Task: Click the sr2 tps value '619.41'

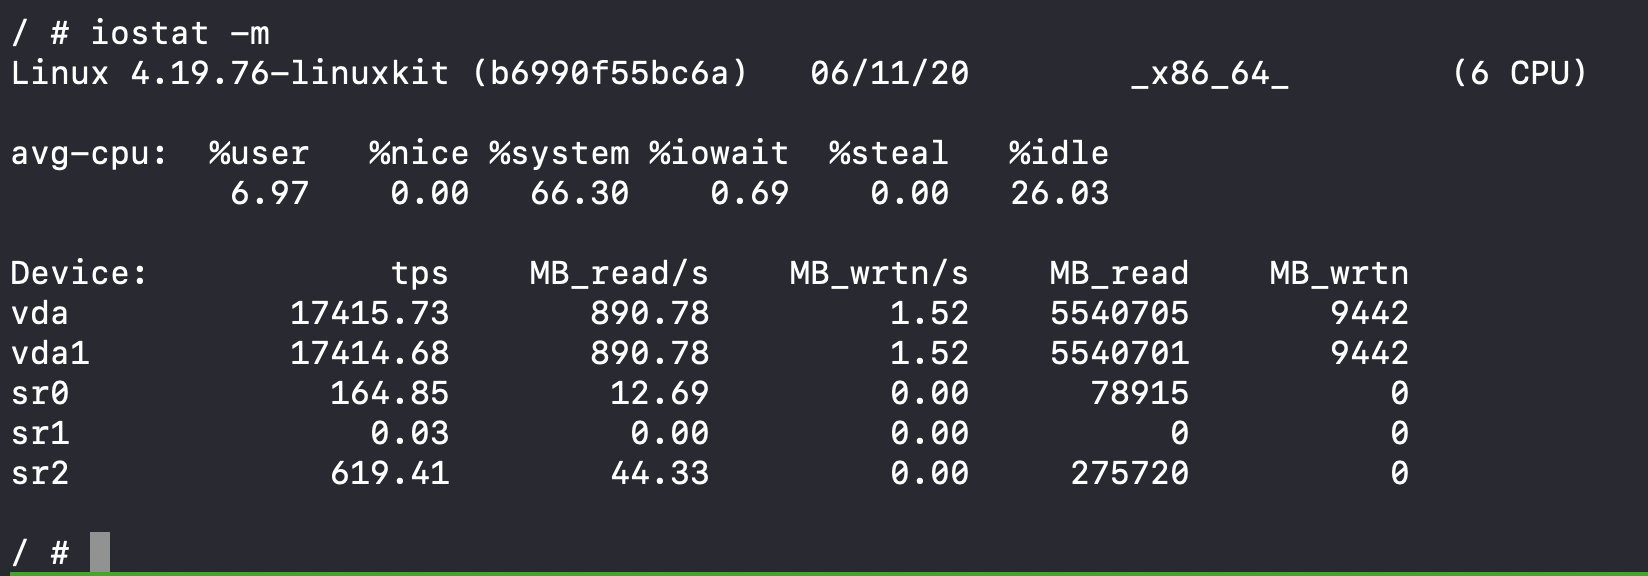Action: tap(390, 473)
